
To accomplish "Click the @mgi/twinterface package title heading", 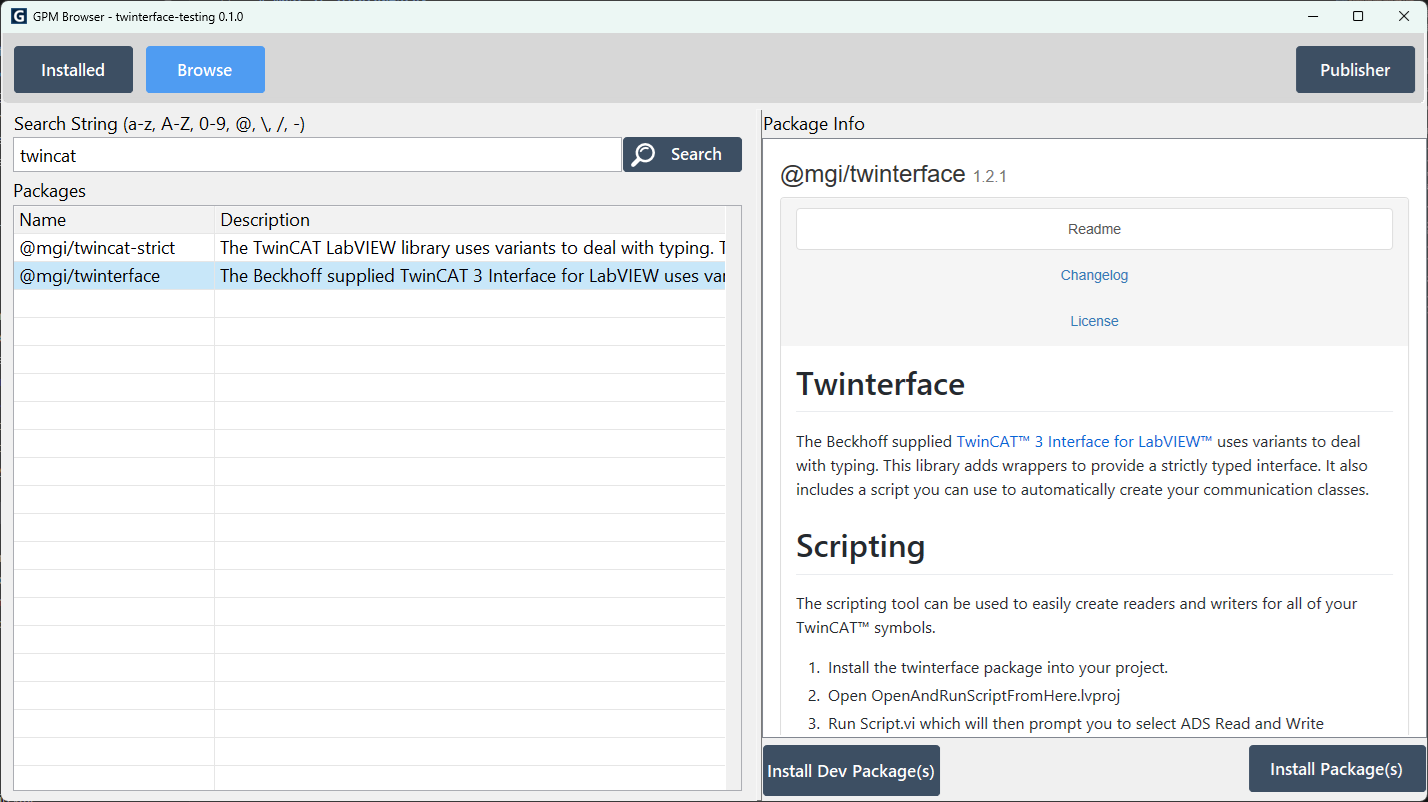I will pos(872,174).
